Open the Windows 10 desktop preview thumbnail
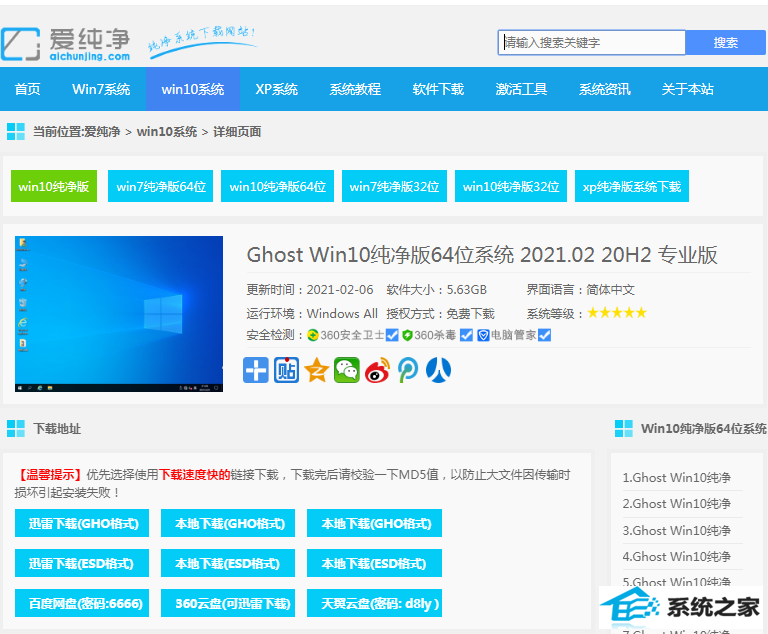This screenshot has height=634, width=768. (119, 314)
